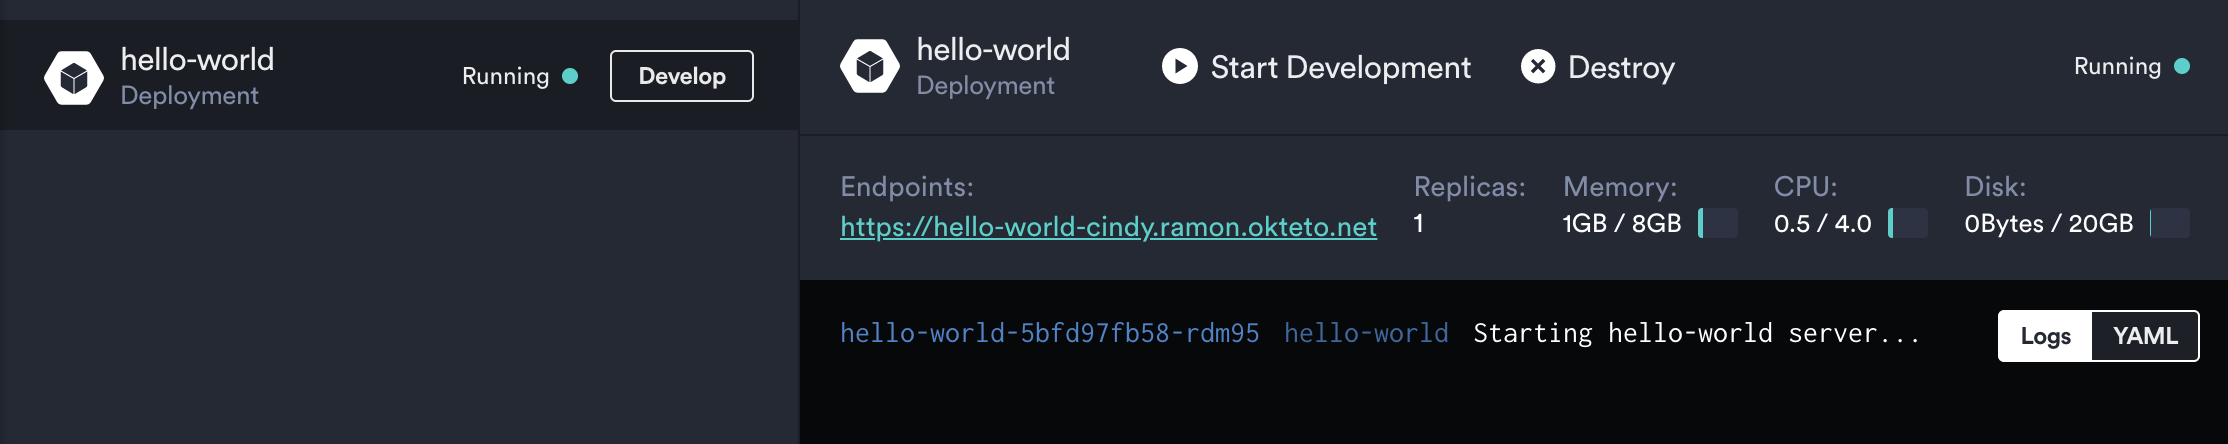Switch to the YAML tab

(2145, 336)
